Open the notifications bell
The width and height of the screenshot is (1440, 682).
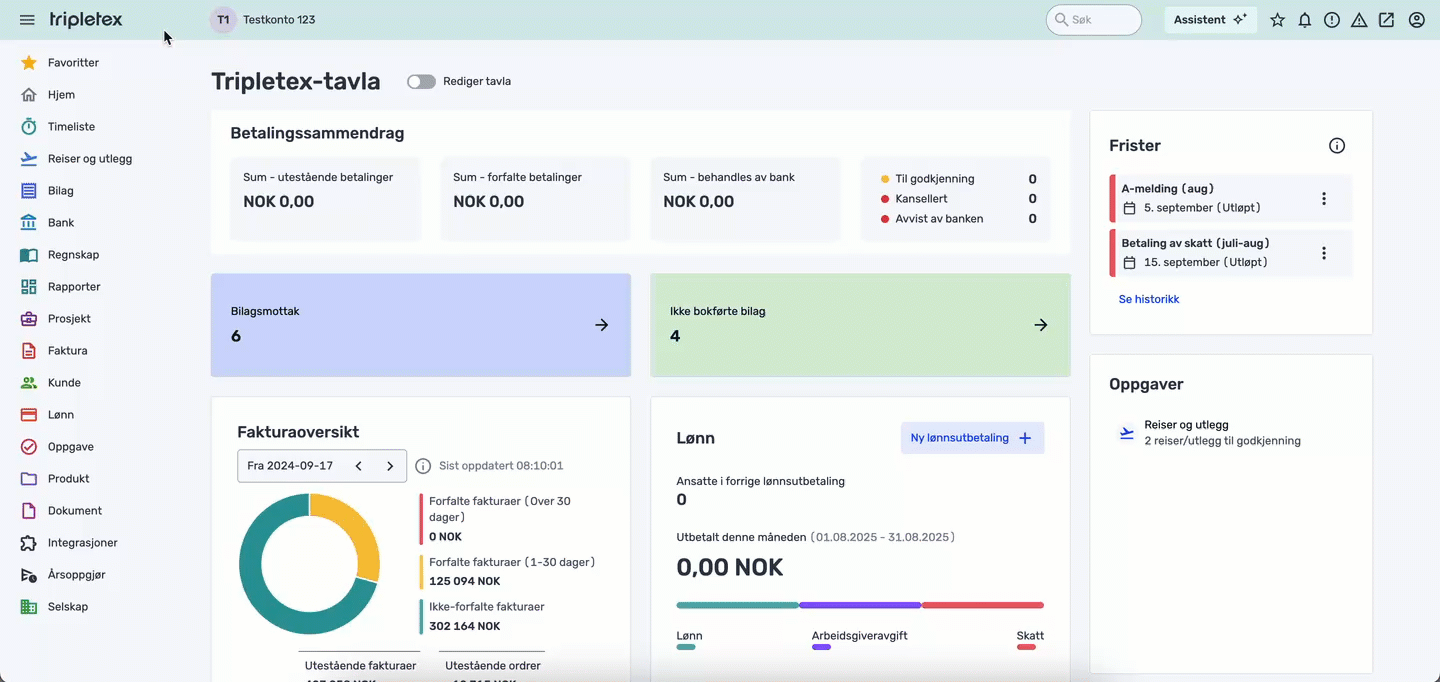pyautogui.click(x=1305, y=20)
